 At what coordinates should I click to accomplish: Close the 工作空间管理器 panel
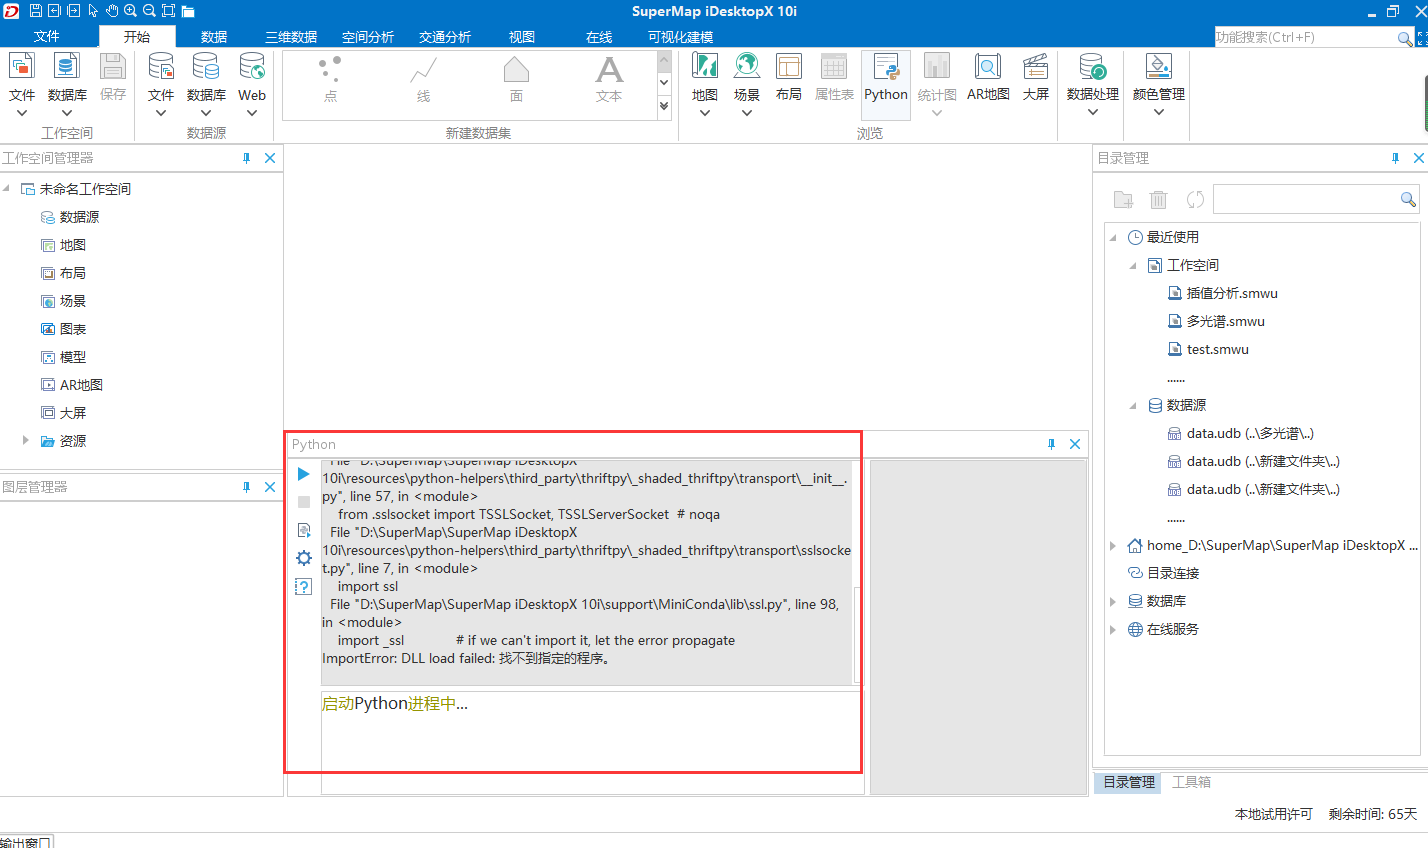point(270,158)
